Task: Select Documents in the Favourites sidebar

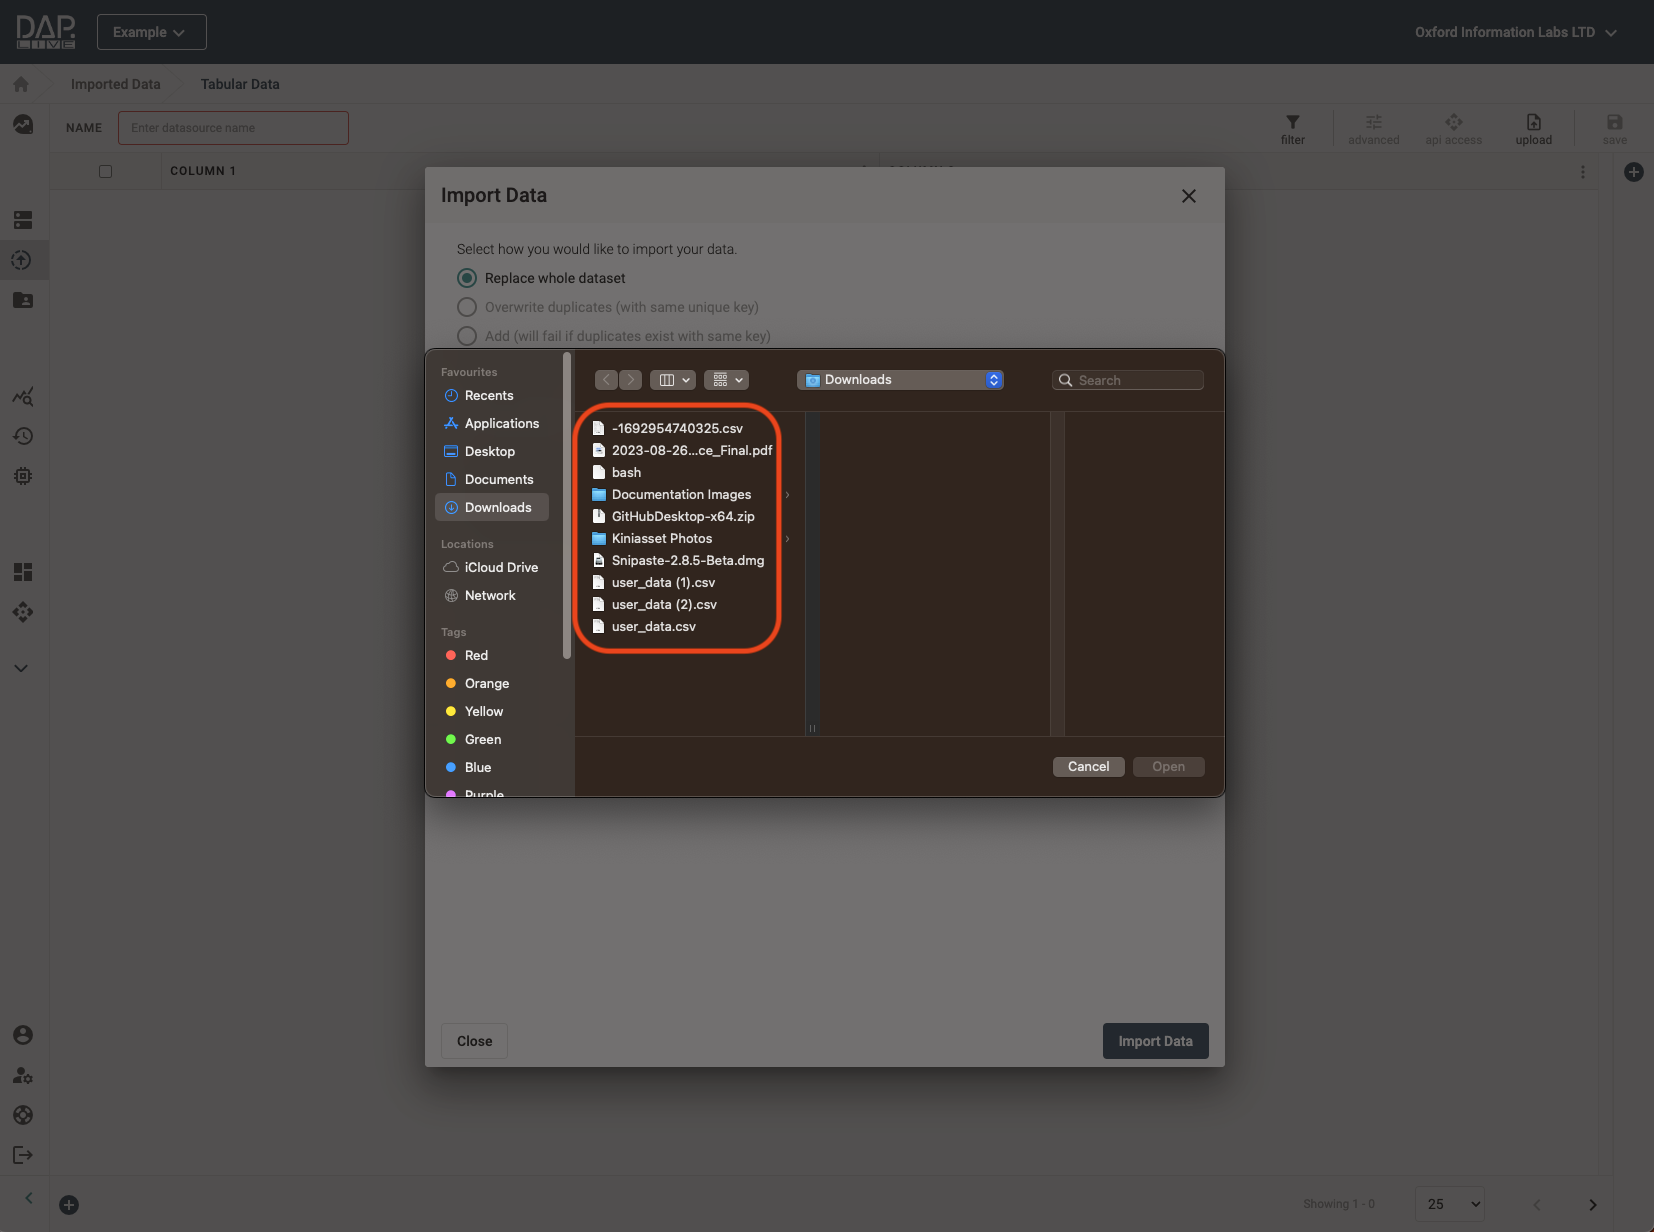Action: (x=498, y=480)
